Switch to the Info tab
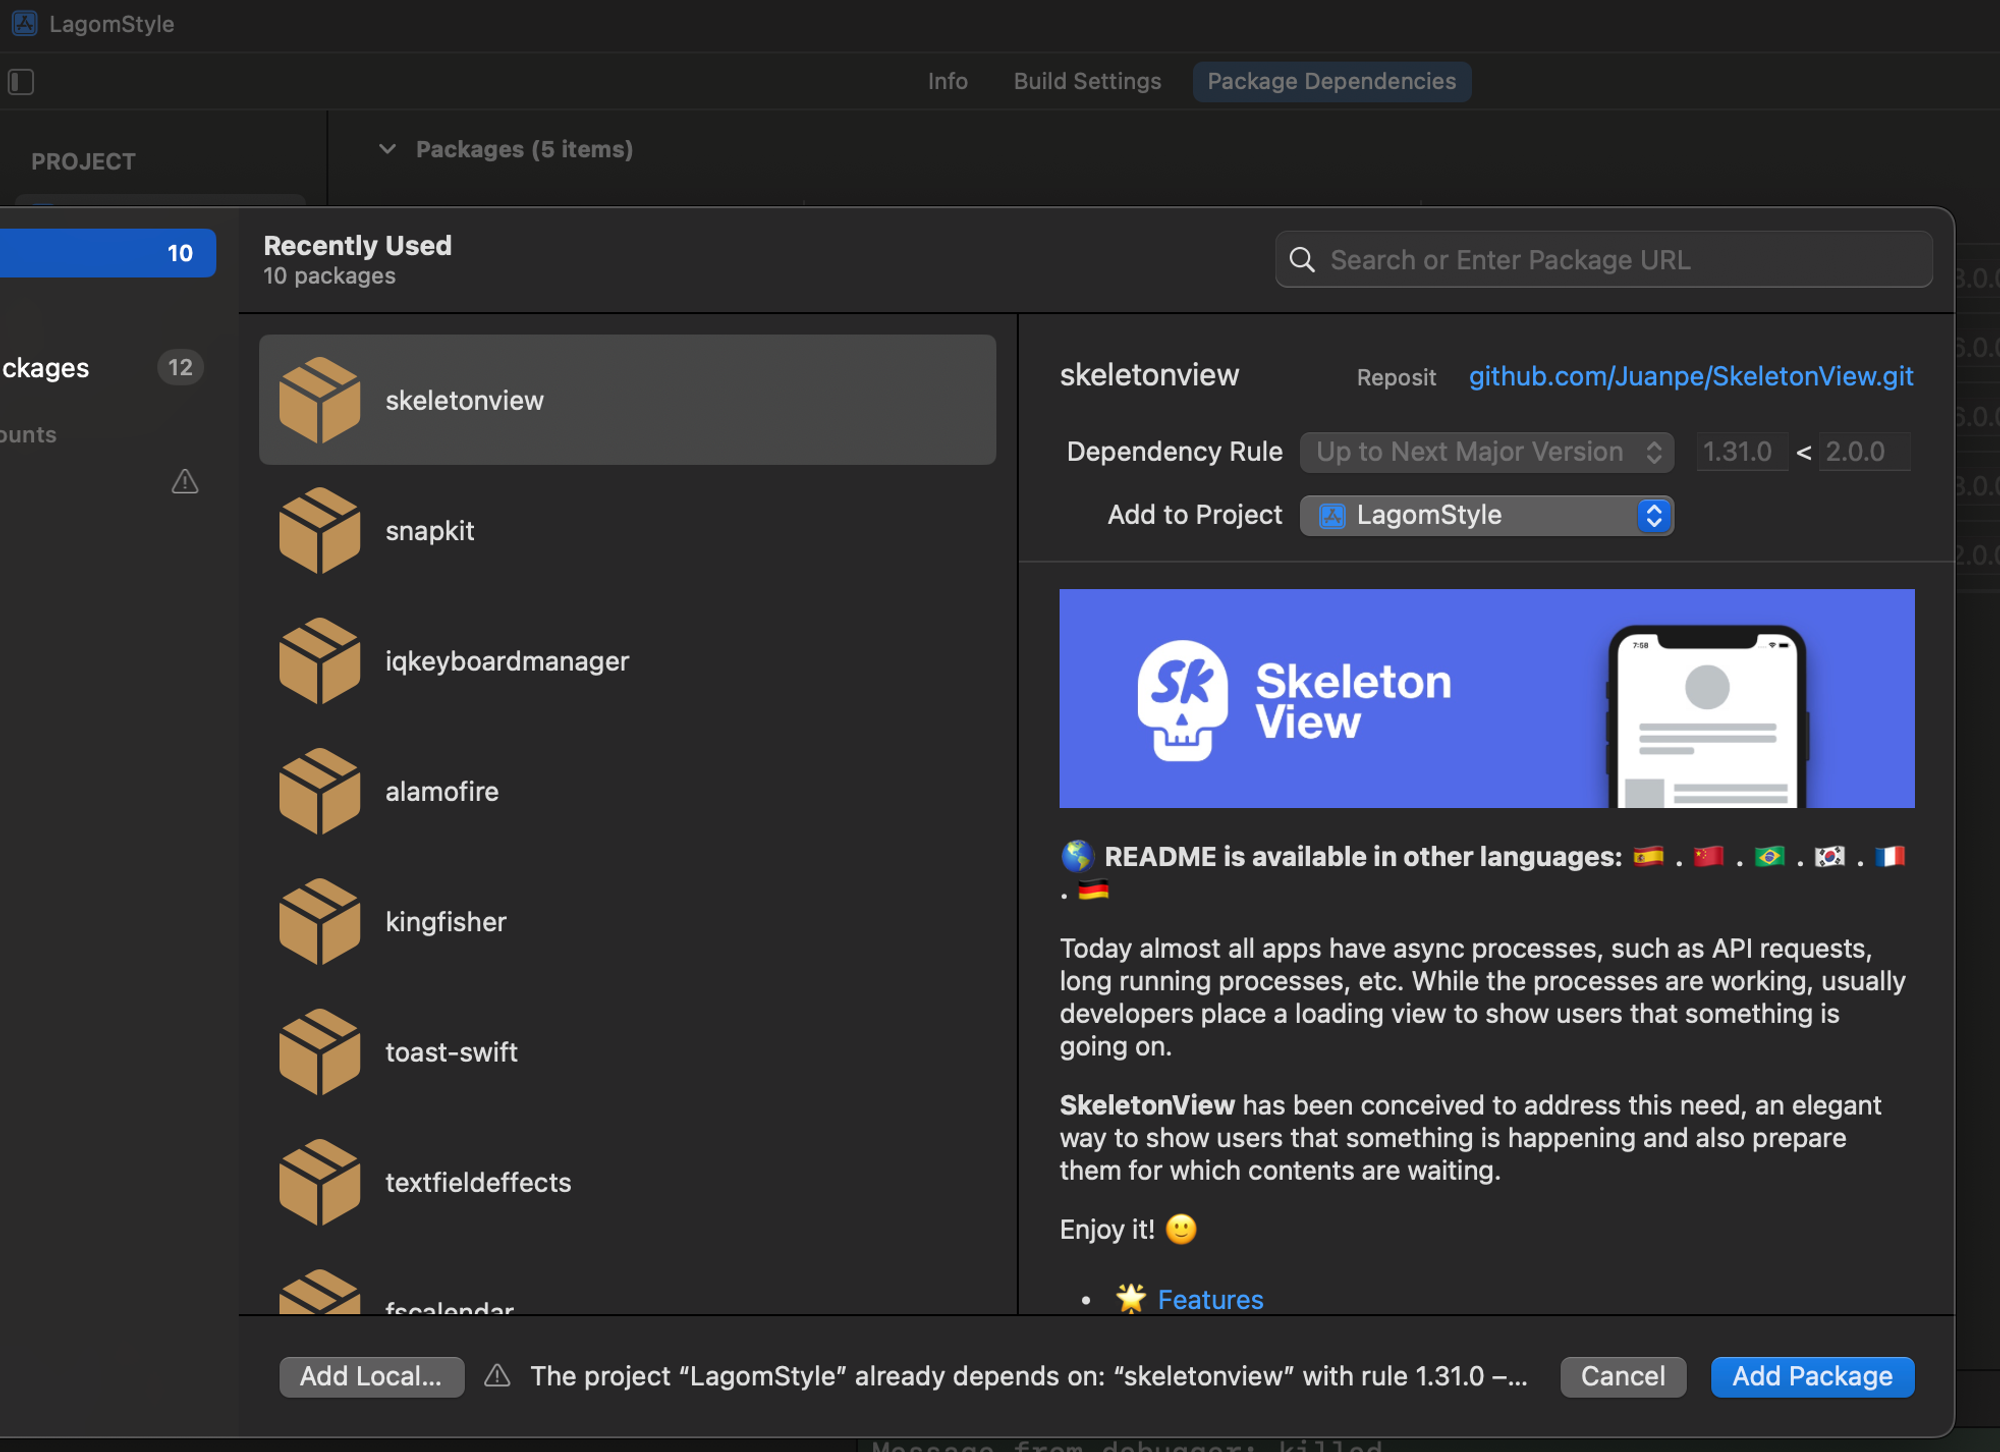 click(947, 81)
